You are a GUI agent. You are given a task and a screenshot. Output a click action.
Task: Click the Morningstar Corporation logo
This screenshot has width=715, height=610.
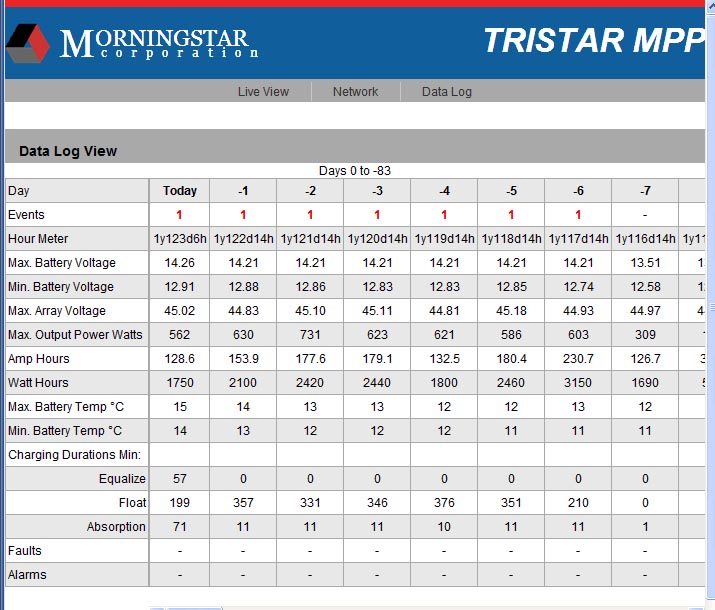[x=132, y=43]
